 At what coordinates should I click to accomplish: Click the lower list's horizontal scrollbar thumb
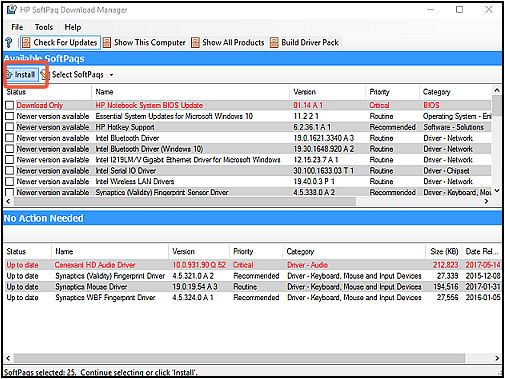coord(239,358)
